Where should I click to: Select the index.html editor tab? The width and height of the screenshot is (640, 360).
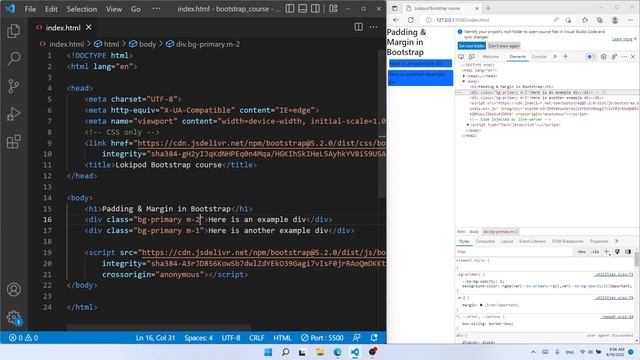(x=62, y=27)
